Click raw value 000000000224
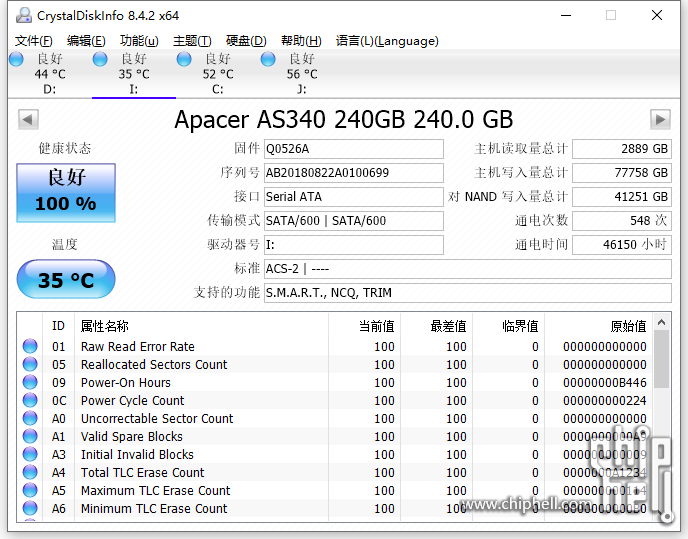688x539 pixels. [605, 401]
